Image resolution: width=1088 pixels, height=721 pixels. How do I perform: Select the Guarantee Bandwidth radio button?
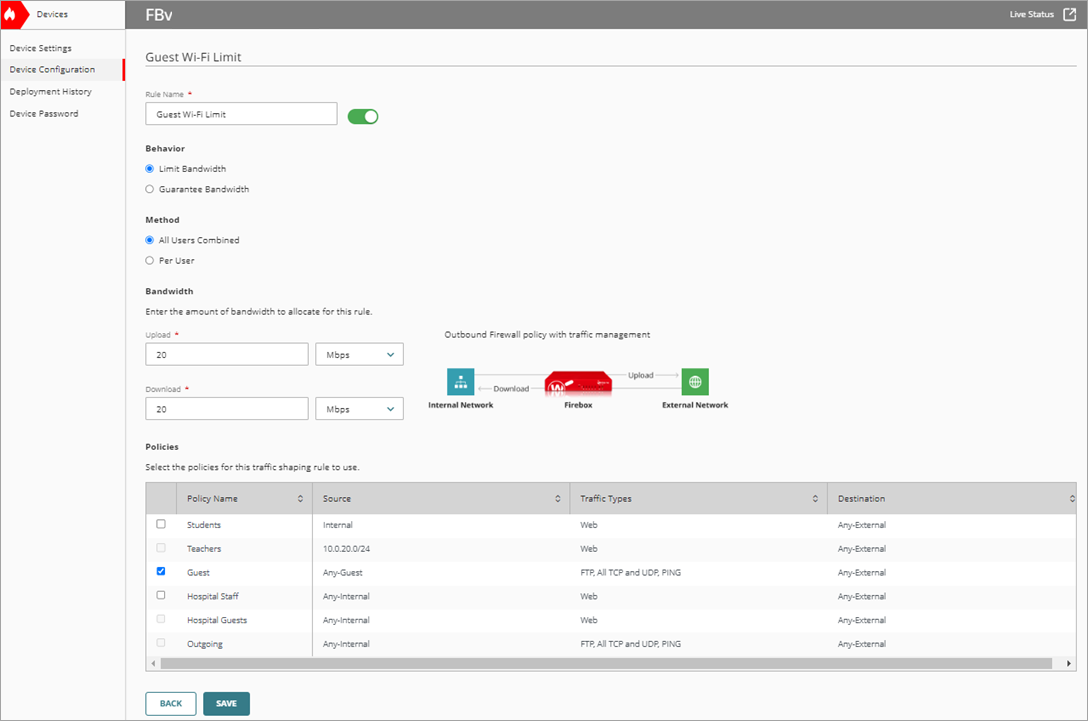tap(150, 189)
